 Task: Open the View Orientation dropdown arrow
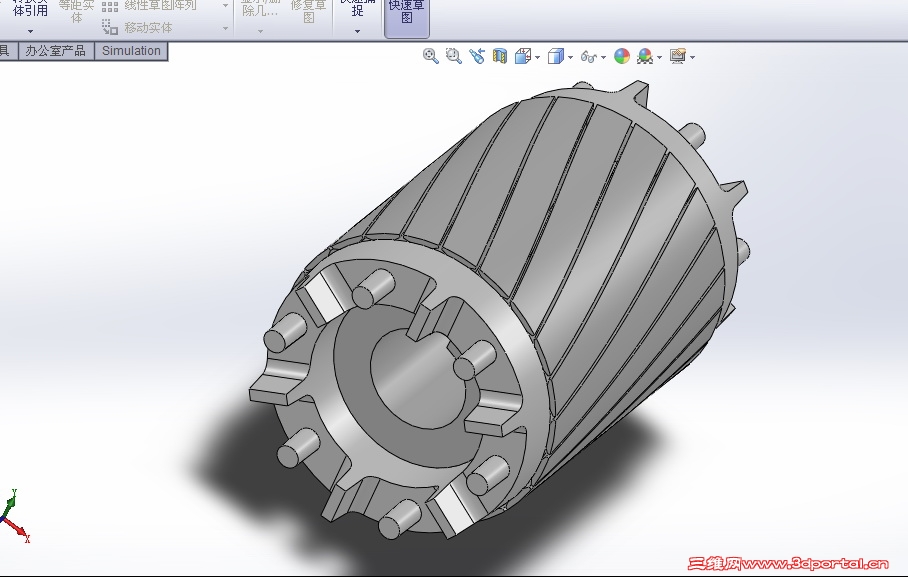click(x=538, y=57)
